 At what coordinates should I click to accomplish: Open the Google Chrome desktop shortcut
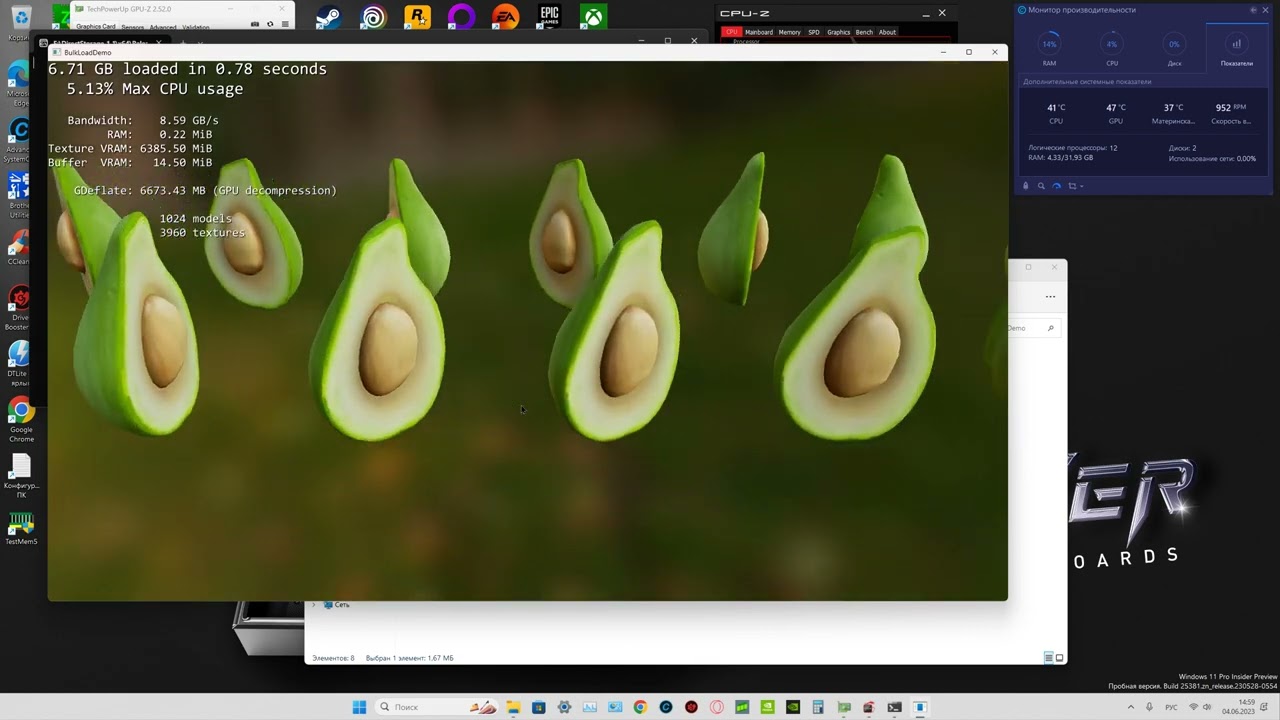(21, 420)
